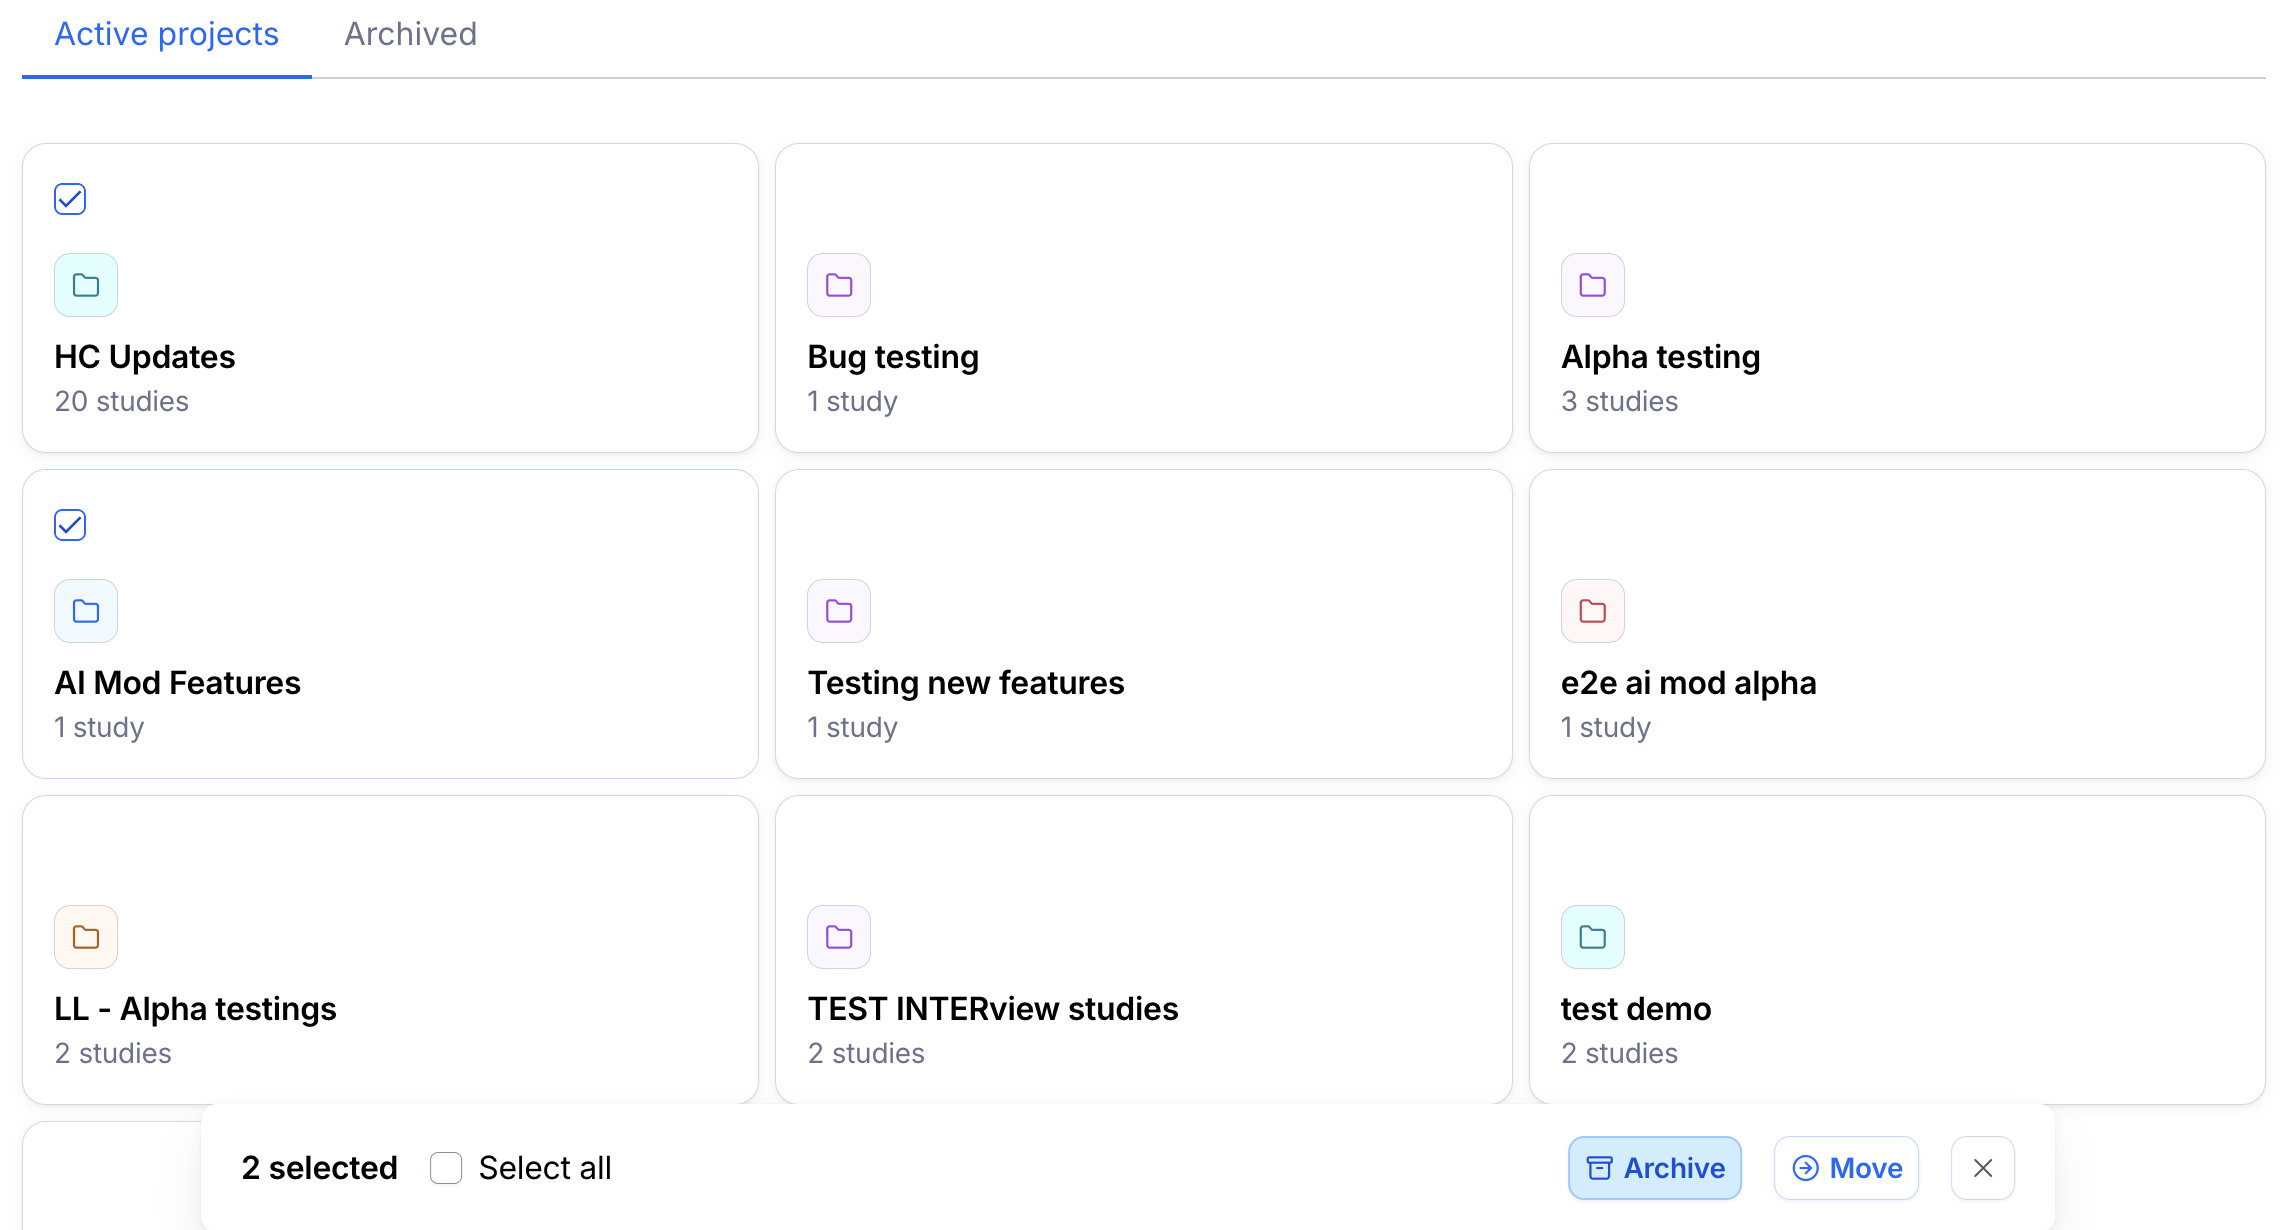This screenshot has height=1230, width=2292.
Task: Uncheck the HC Updates project checkbox
Action: [x=70, y=199]
